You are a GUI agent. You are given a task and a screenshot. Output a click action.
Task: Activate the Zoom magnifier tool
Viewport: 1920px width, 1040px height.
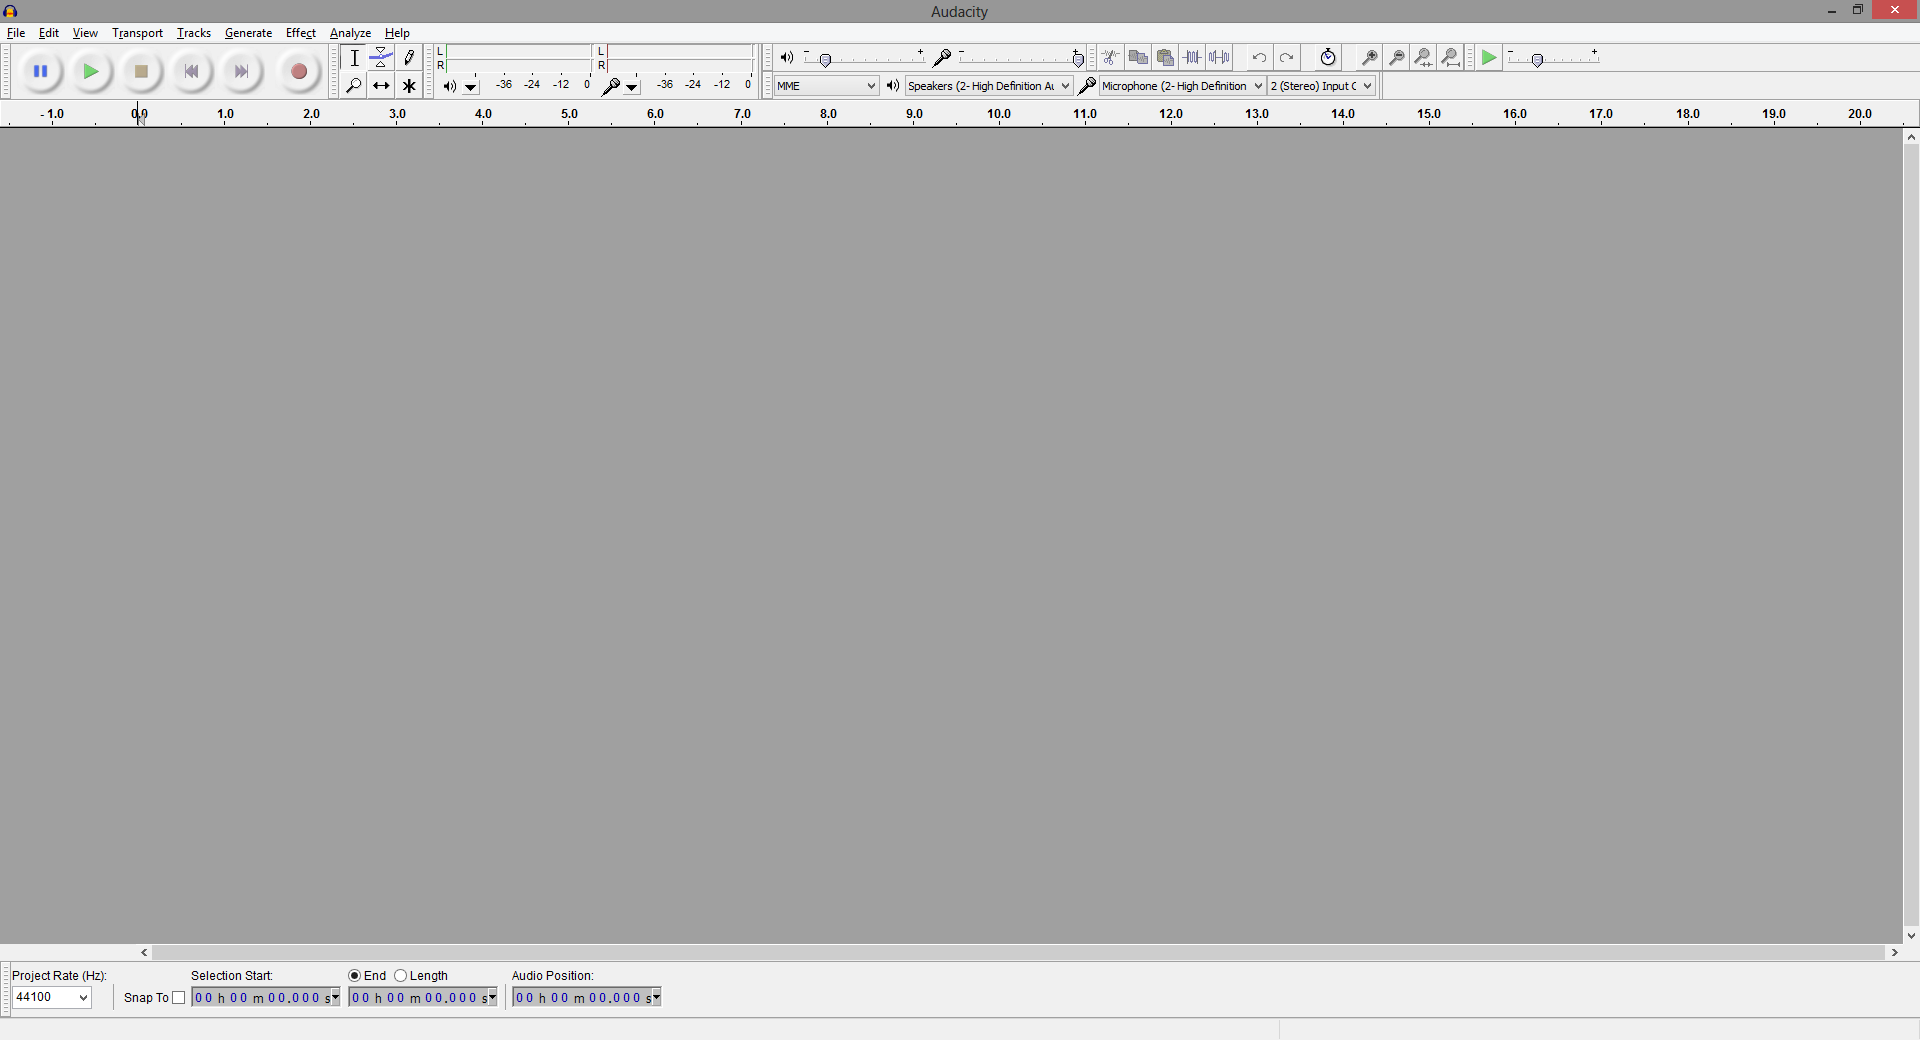354,86
